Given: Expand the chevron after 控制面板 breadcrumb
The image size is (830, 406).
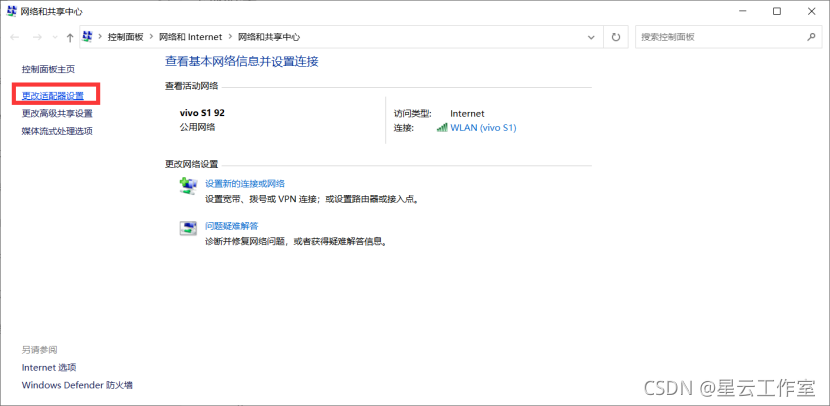Looking at the screenshot, I should click(x=151, y=37).
